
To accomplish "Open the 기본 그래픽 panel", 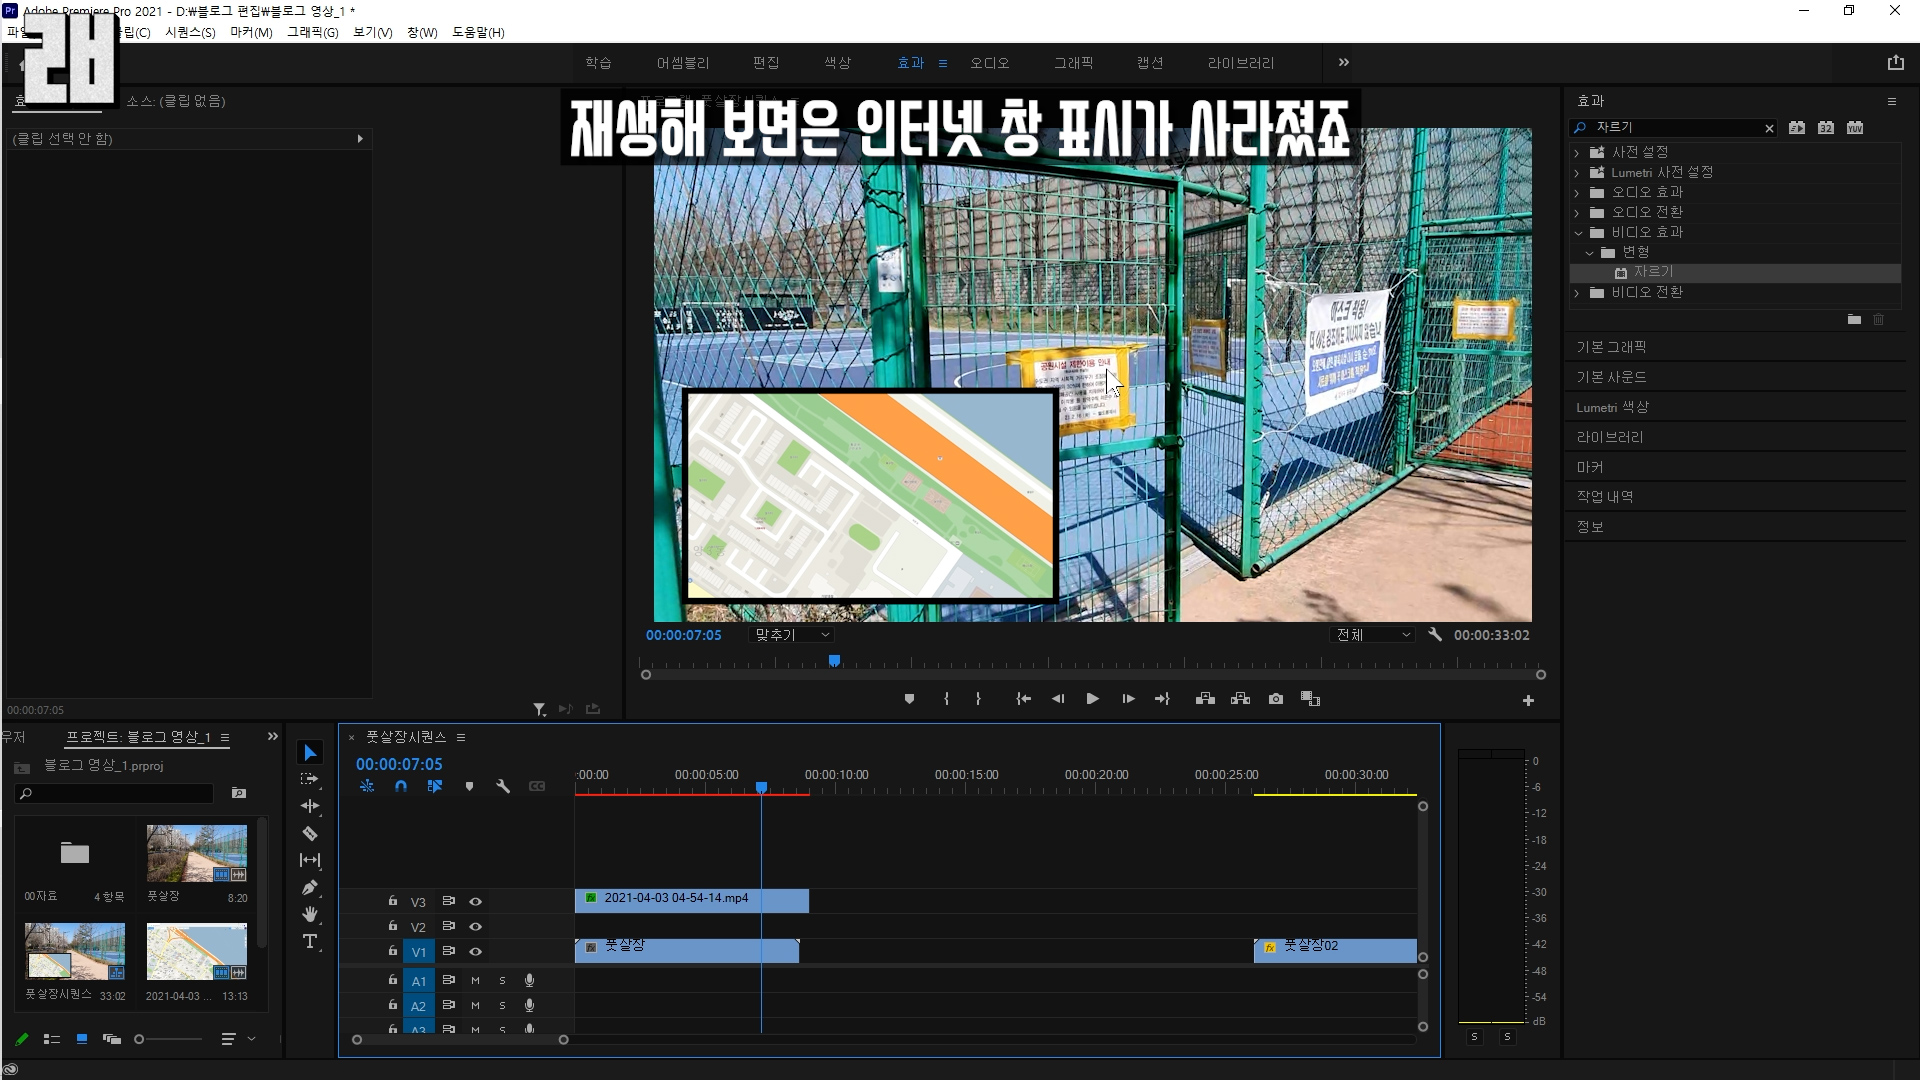I will [x=1611, y=347].
